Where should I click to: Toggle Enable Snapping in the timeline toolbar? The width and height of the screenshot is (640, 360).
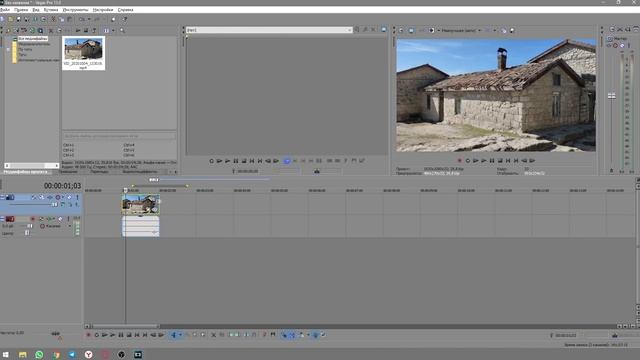click(284, 335)
